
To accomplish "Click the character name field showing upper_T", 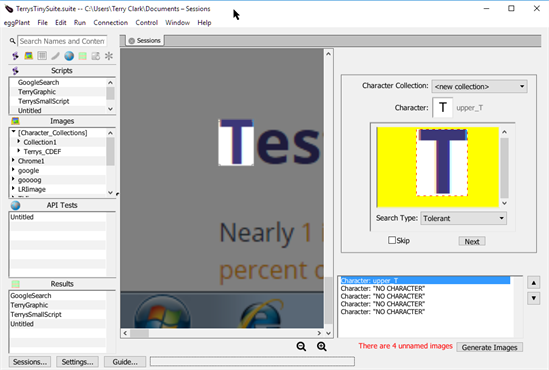I will point(470,108).
